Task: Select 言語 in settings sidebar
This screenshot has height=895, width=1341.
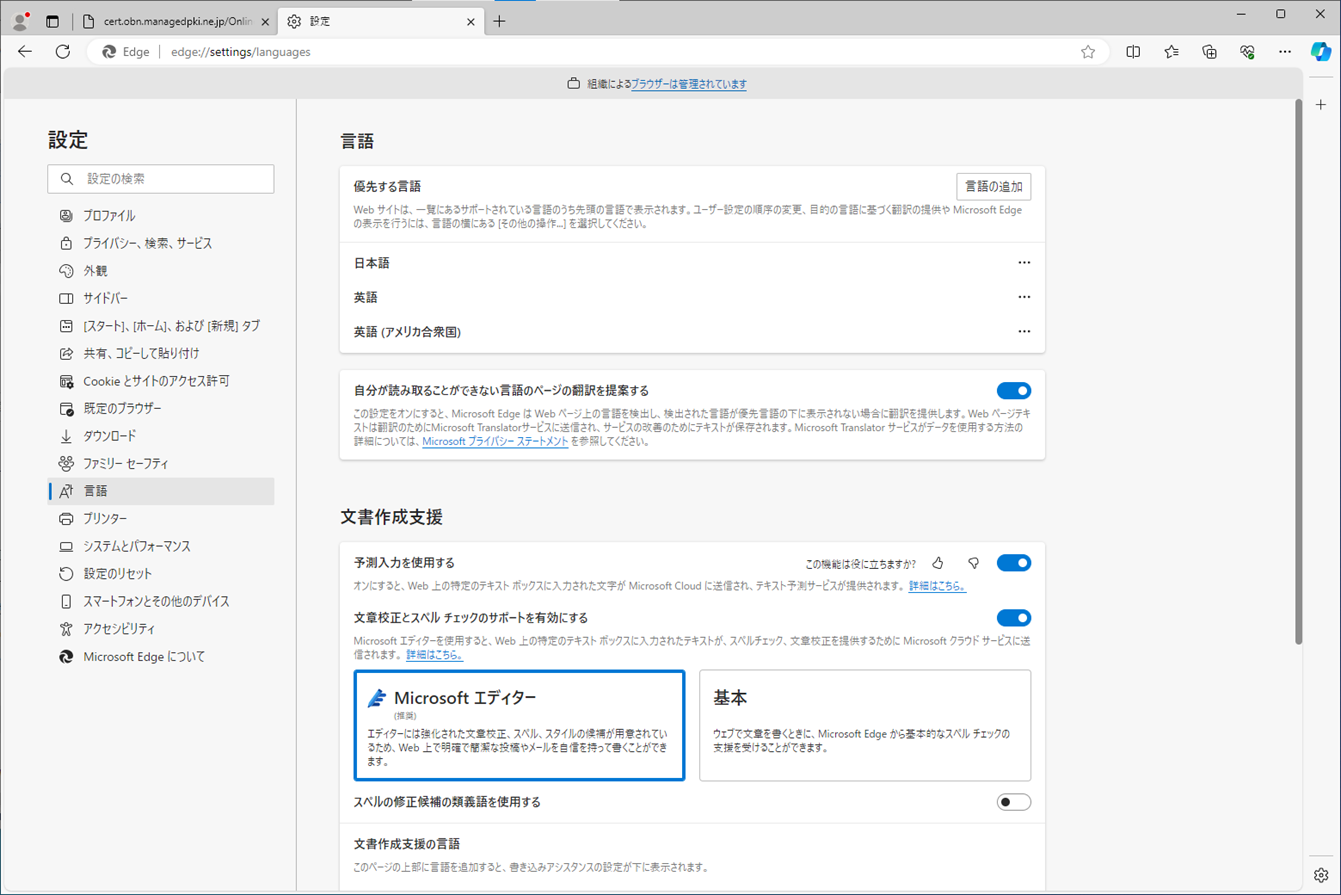Action: 161,491
